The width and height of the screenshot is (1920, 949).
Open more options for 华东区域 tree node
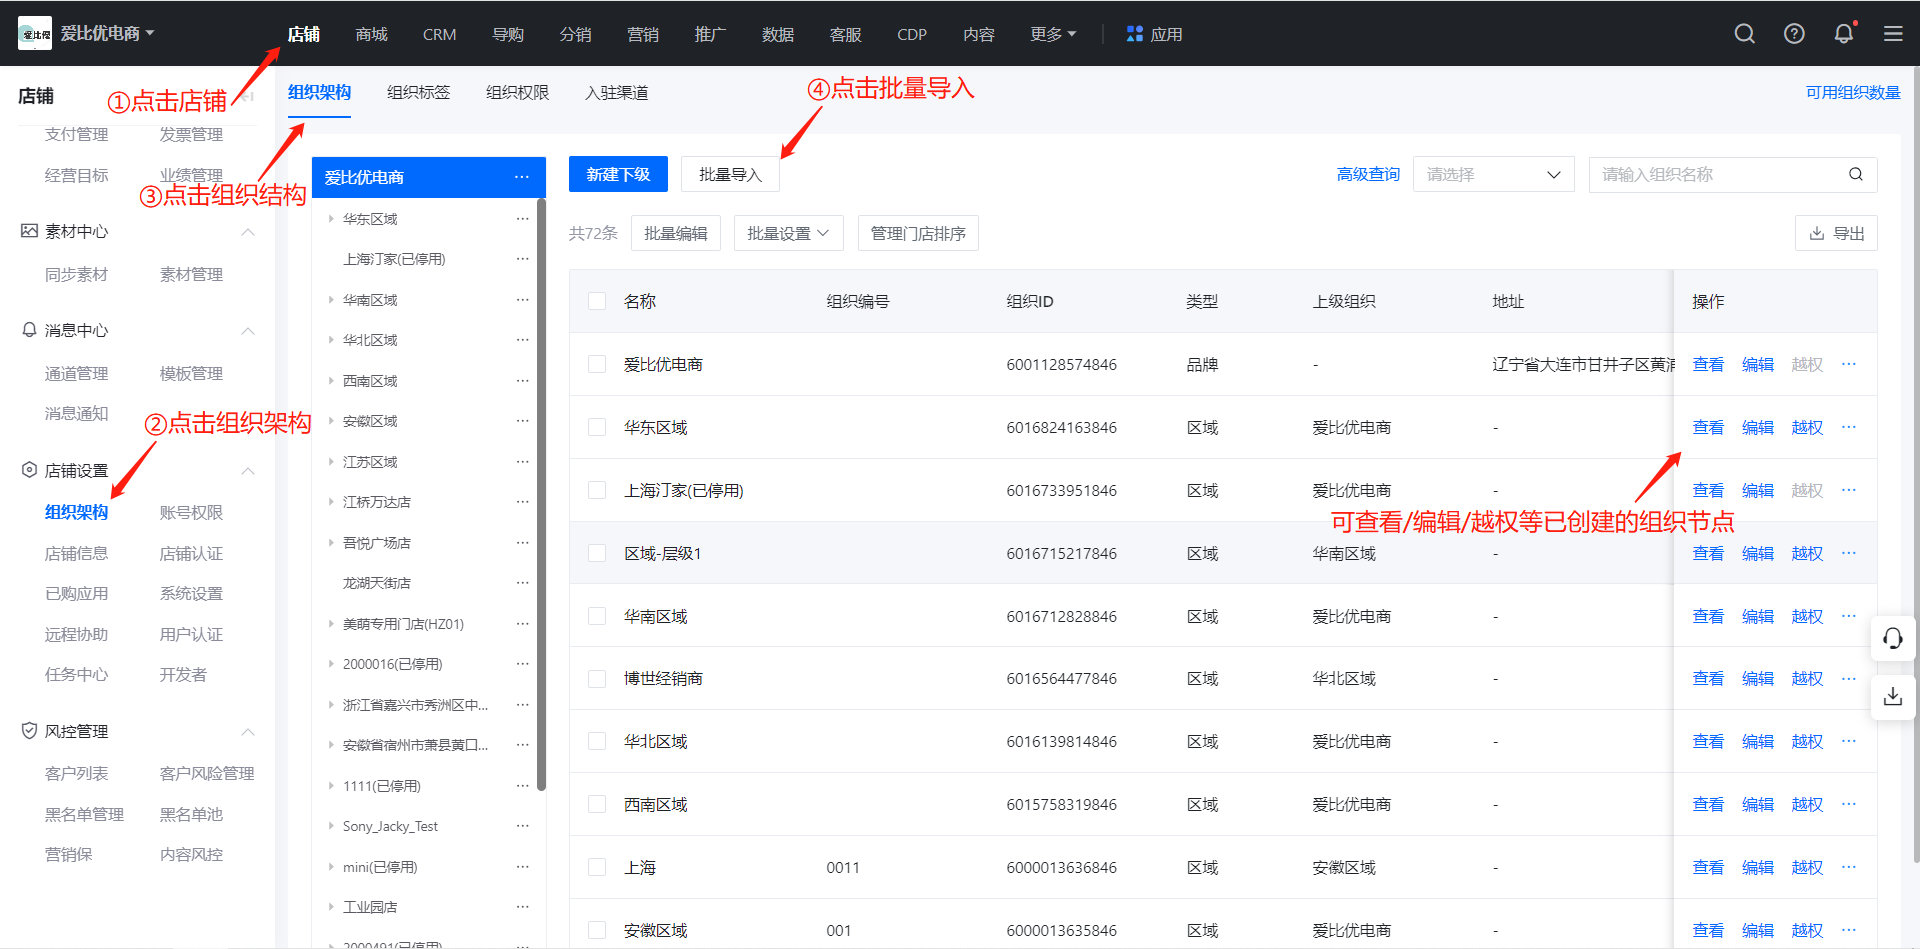click(x=522, y=219)
